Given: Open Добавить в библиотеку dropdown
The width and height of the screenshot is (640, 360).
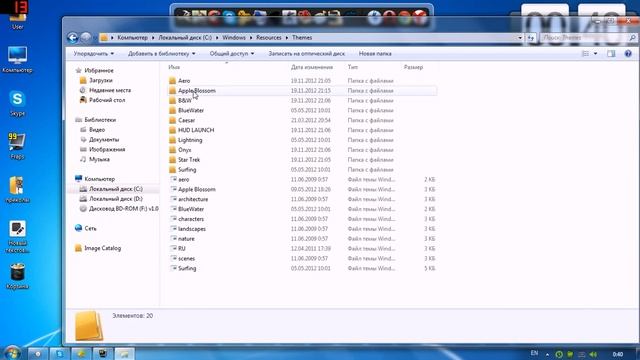Looking at the screenshot, I should point(162,53).
